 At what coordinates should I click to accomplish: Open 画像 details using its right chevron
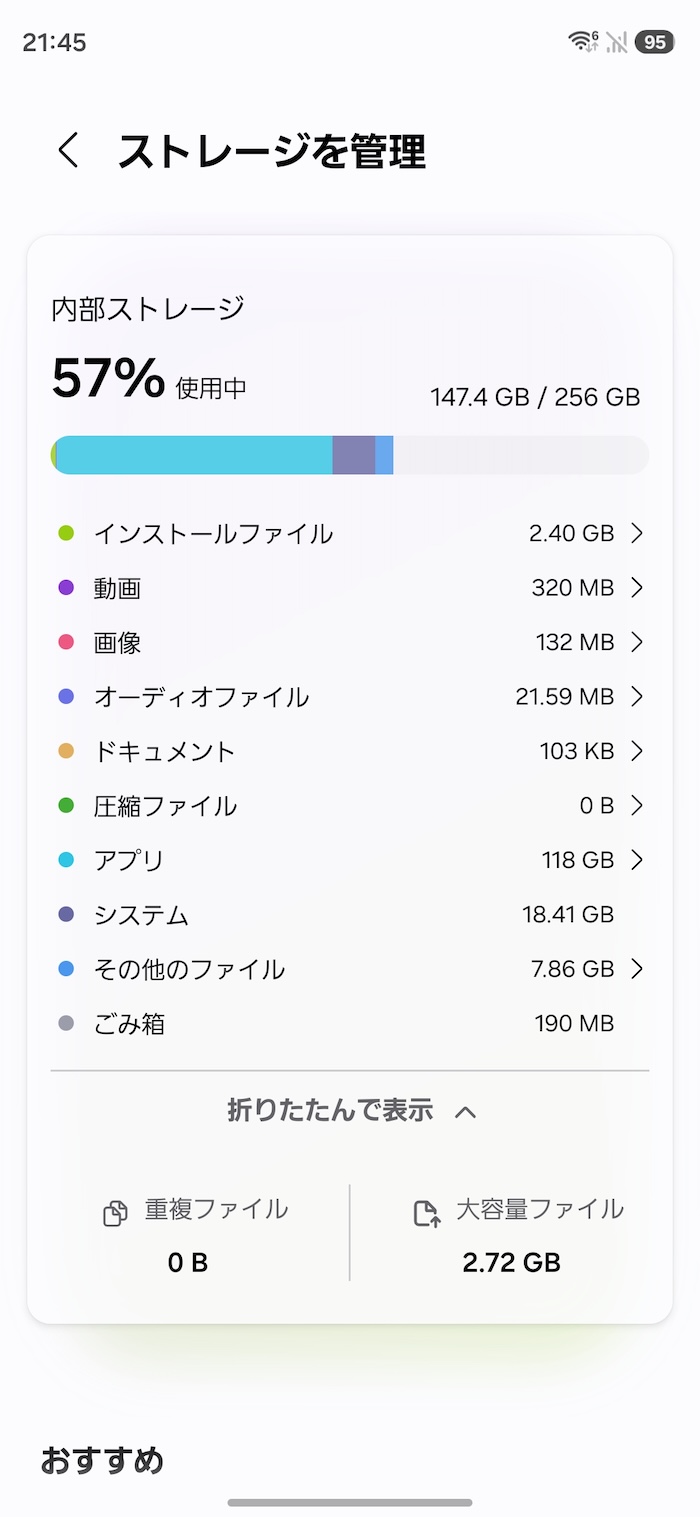638,642
